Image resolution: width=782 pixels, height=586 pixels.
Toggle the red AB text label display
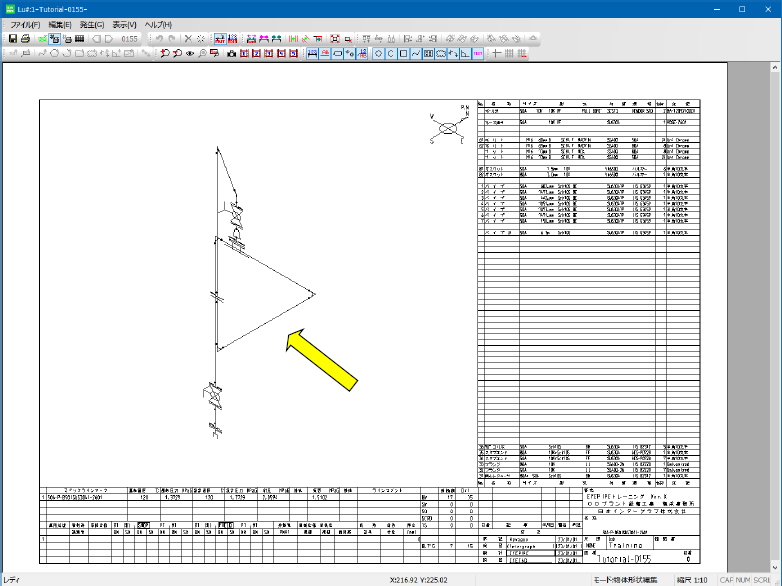(325, 53)
